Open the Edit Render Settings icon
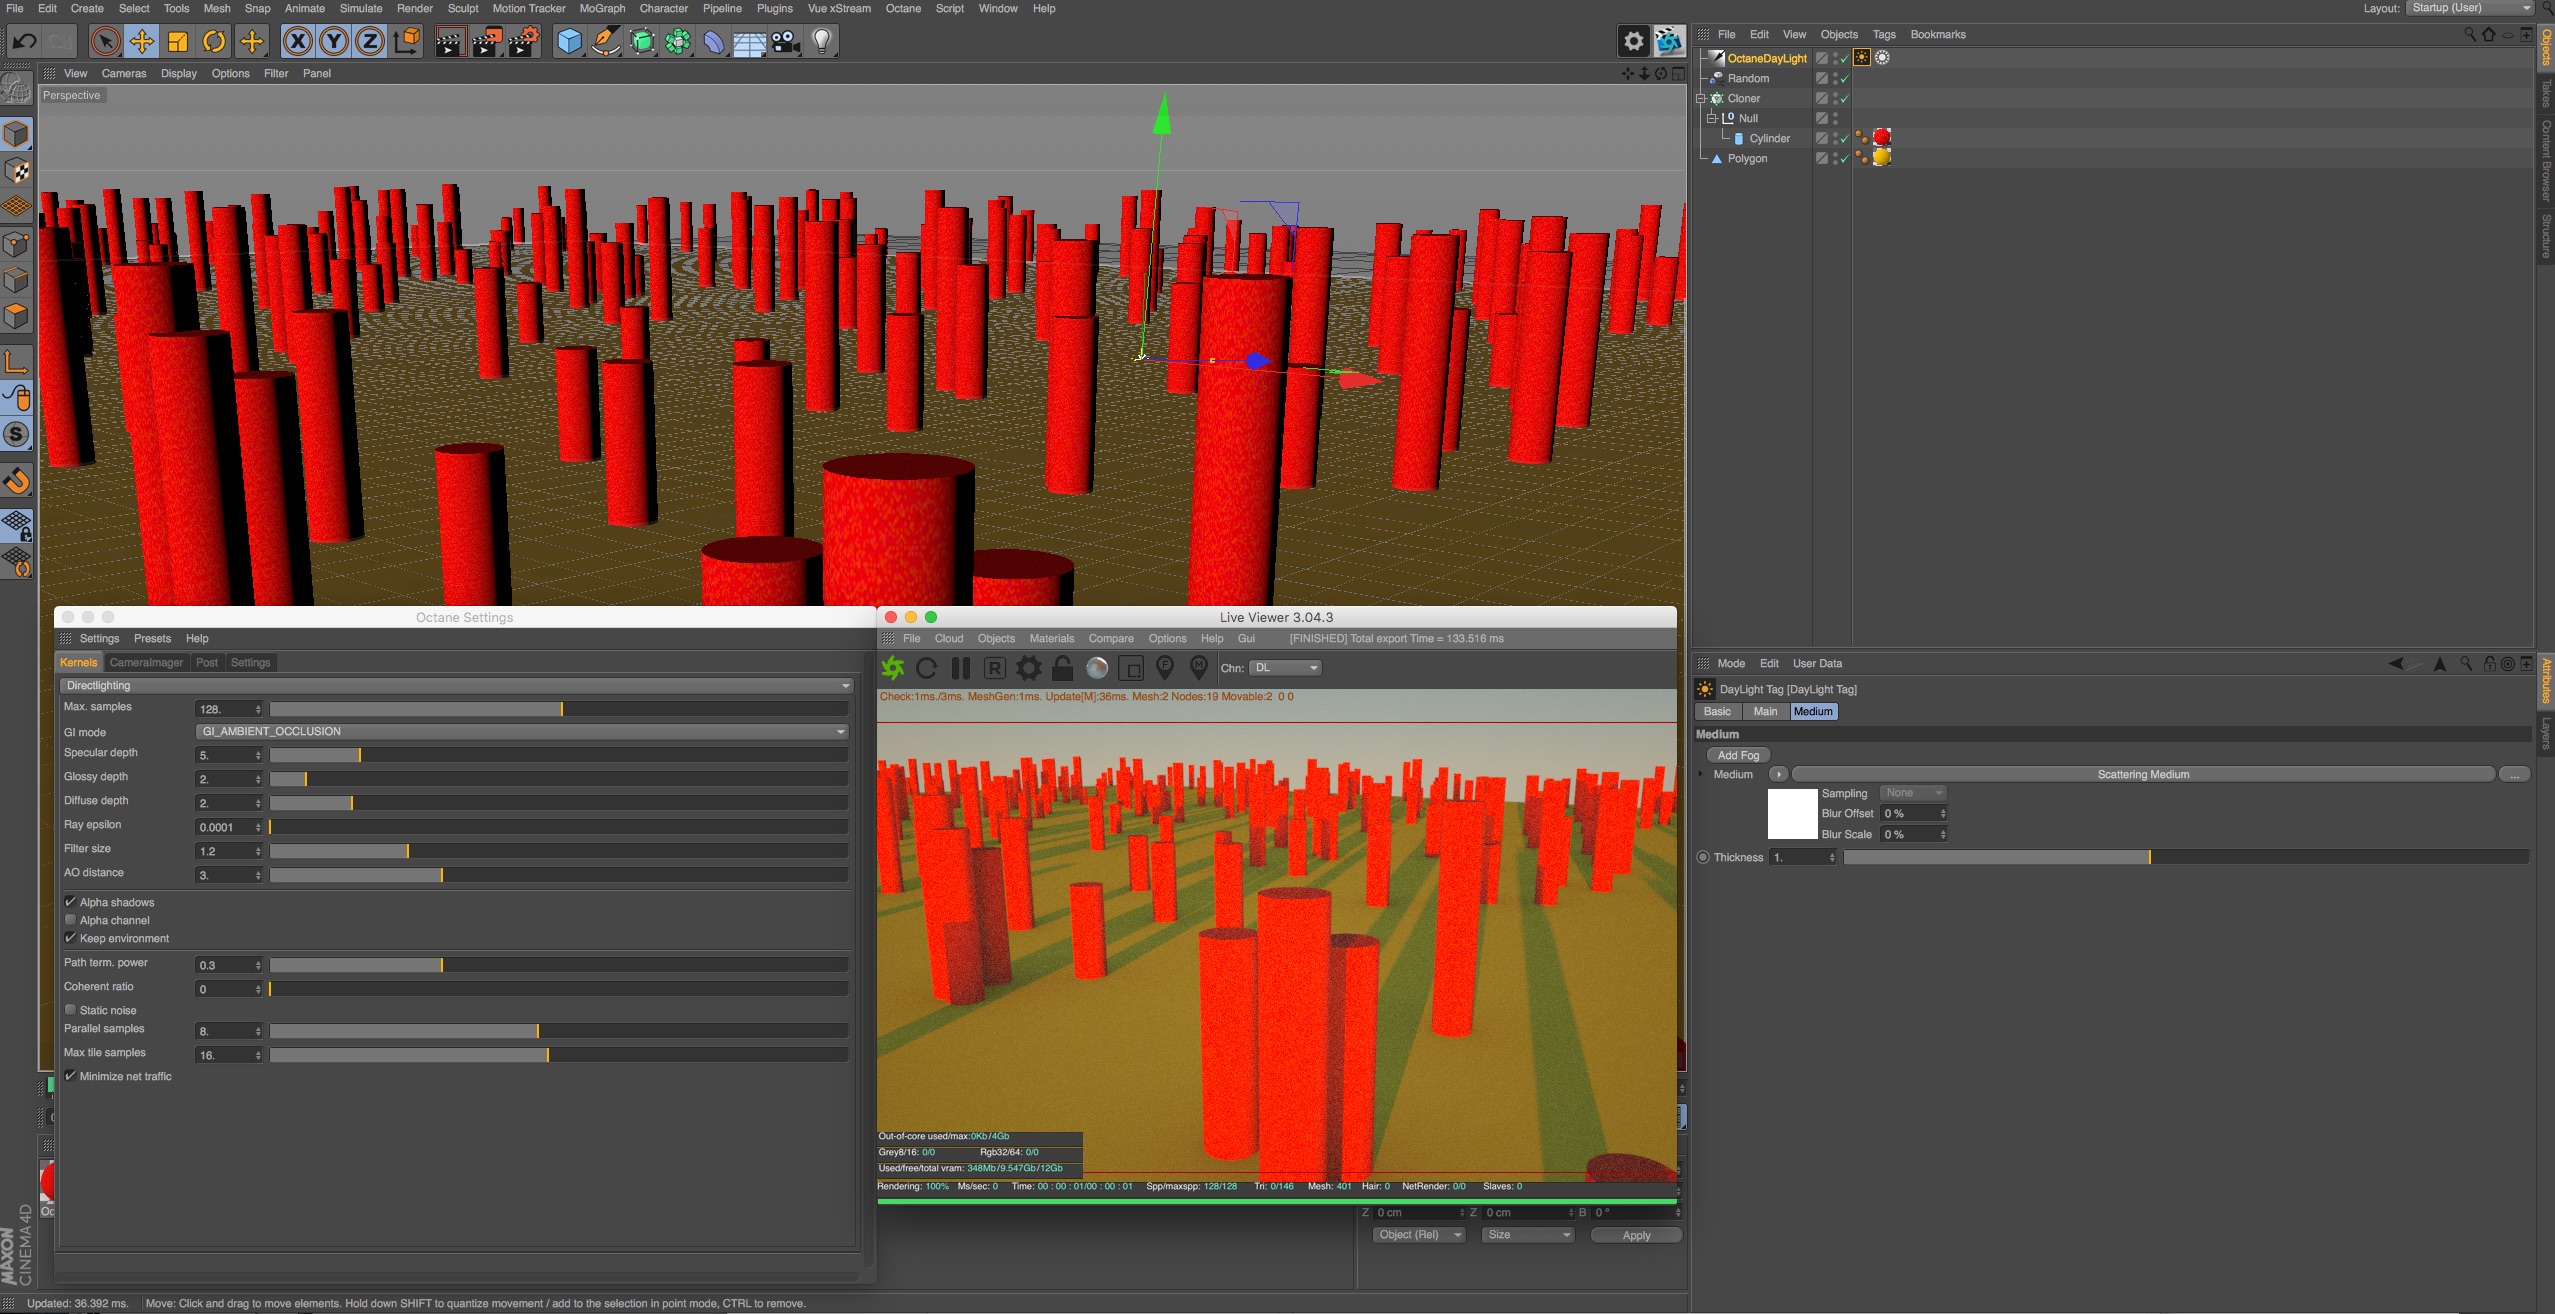2555x1314 pixels. 523,41
